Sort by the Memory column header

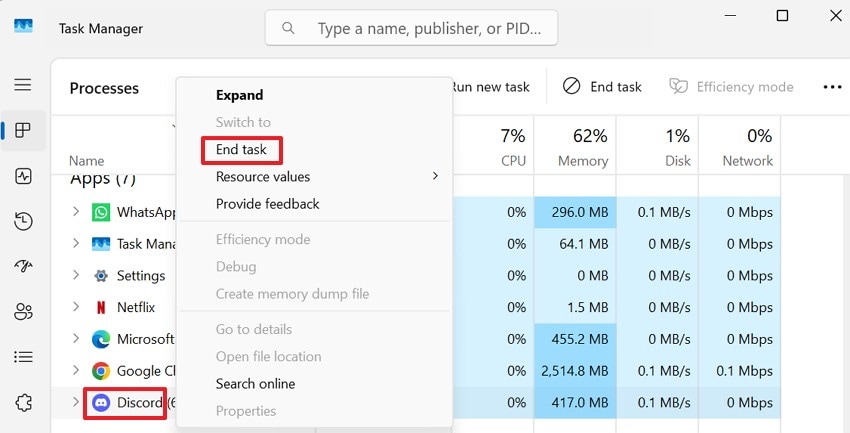tap(575, 145)
